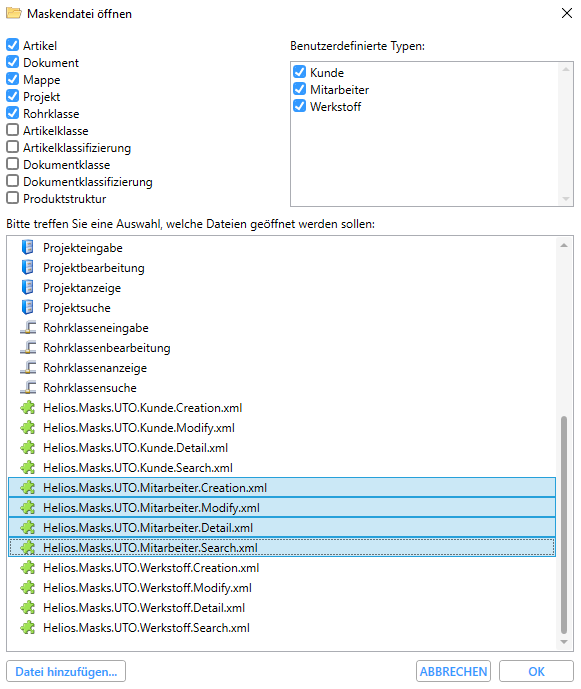581x689 pixels.
Task: Uncheck the Artikel checkbox
Action: click(13, 45)
